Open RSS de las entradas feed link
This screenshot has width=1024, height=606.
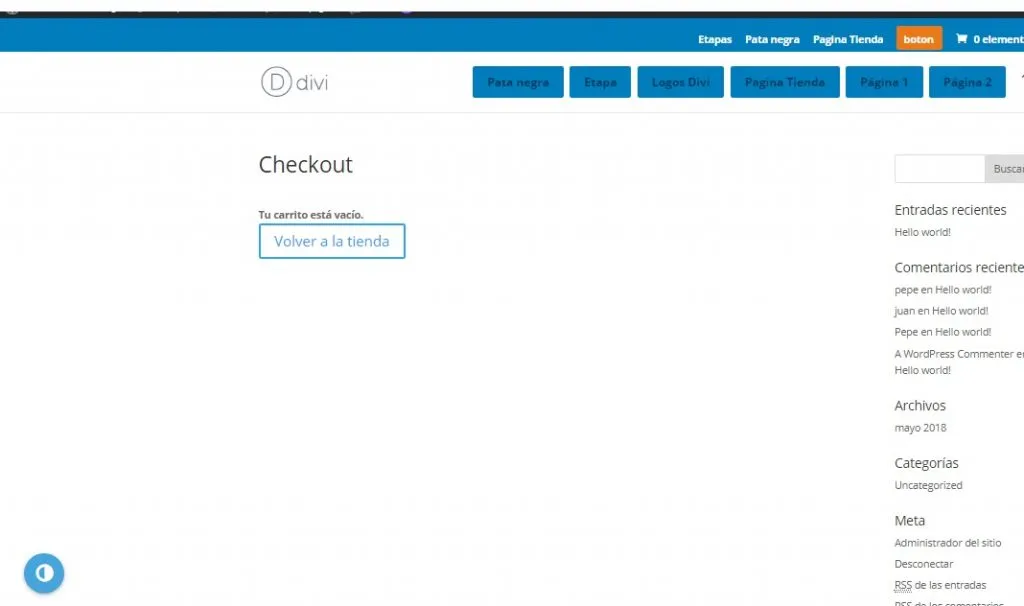940,584
